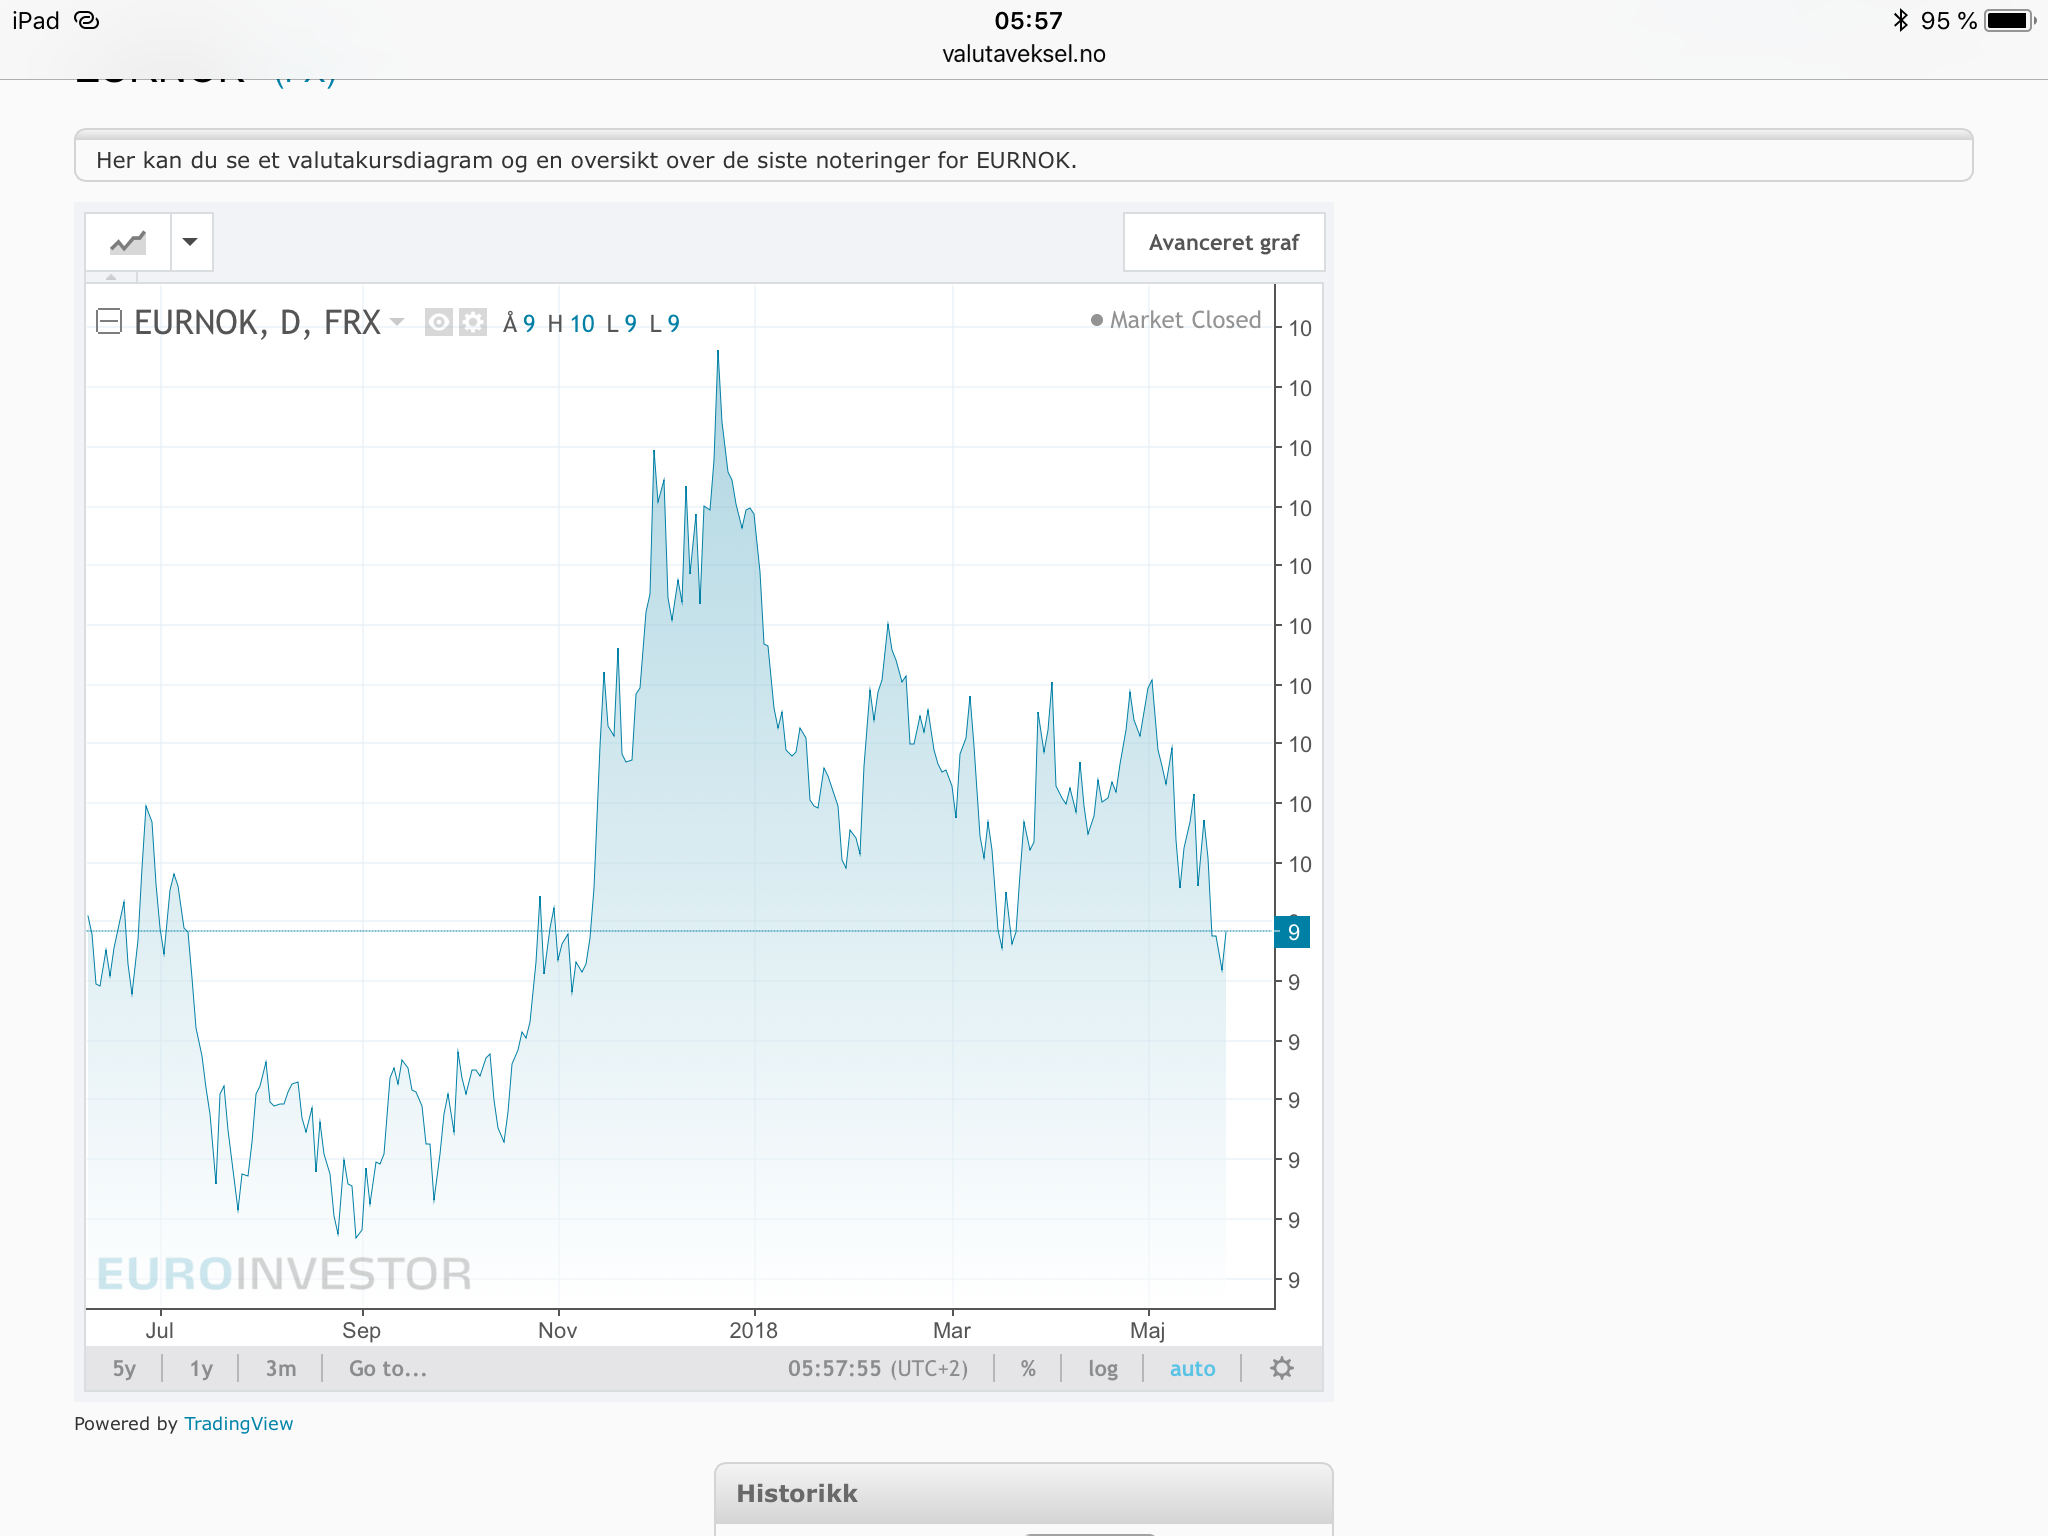
Task: Select the 1y time range
Action: coord(201,1368)
